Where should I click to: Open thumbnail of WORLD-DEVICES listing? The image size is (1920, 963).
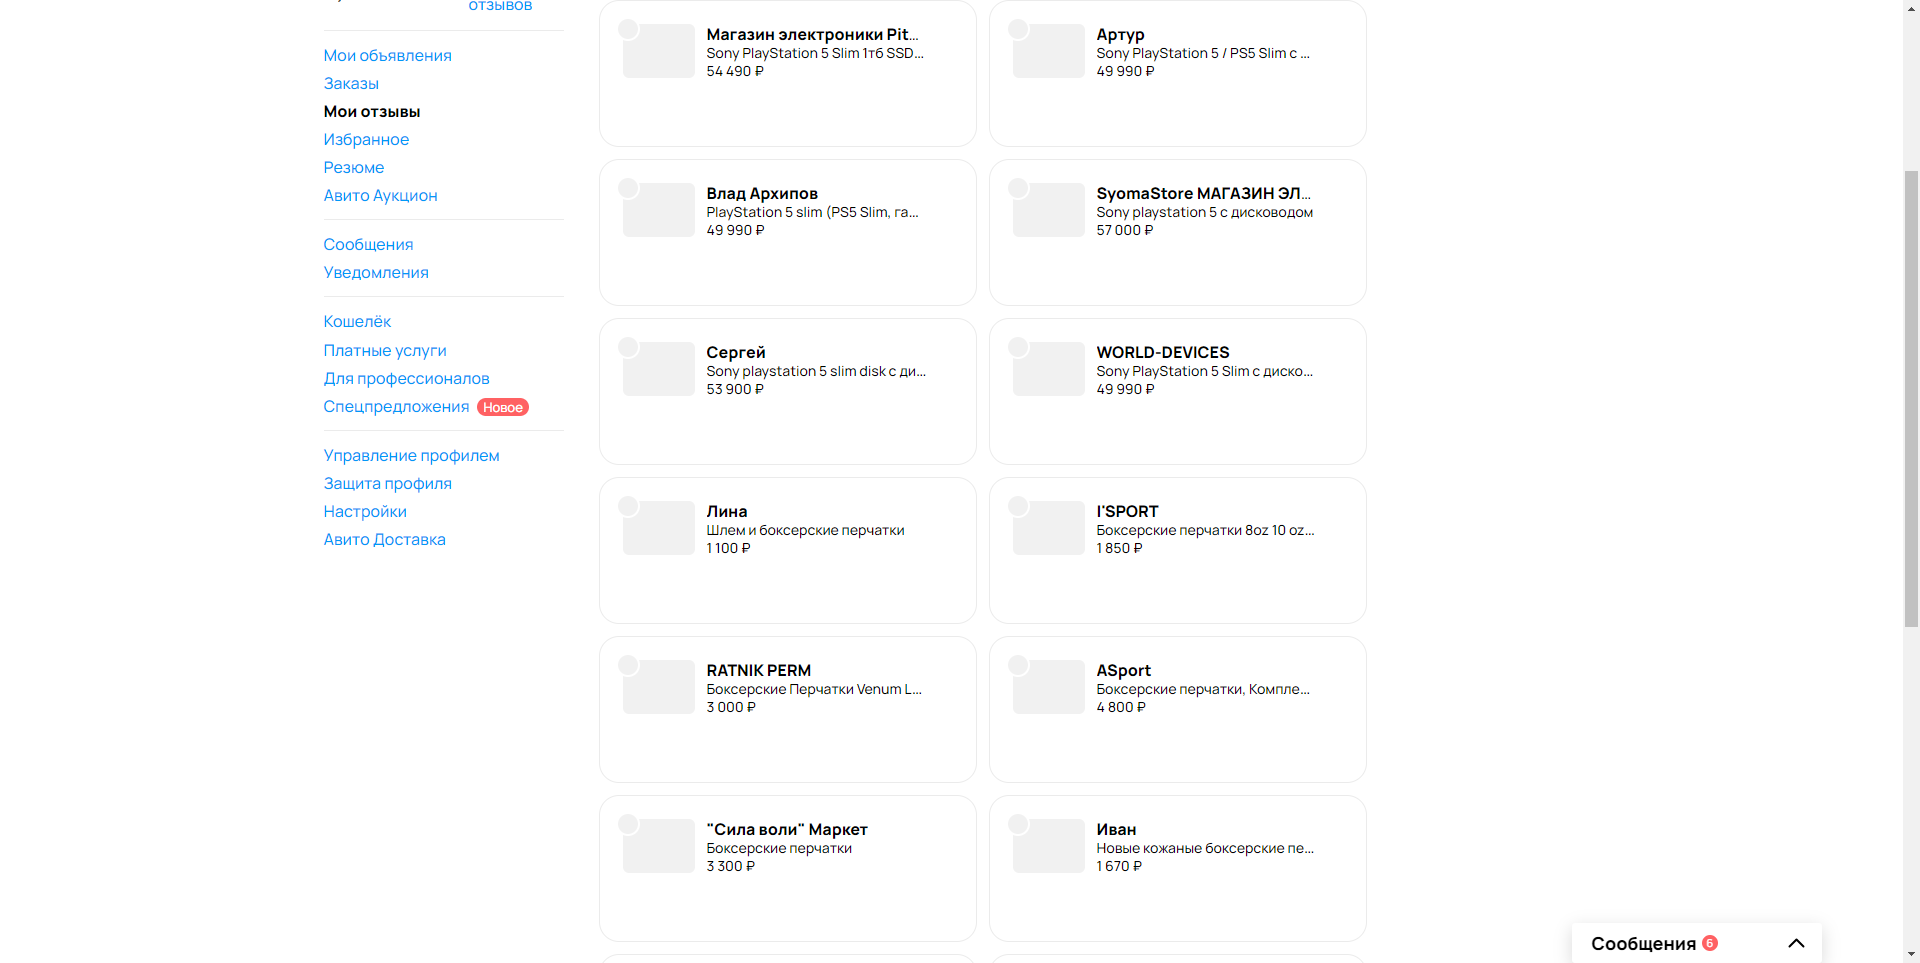[x=1048, y=369]
